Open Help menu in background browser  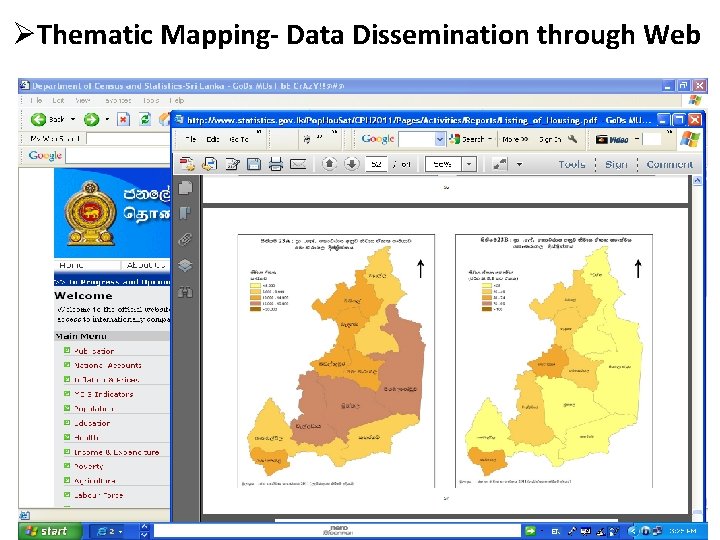tap(177, 100)
